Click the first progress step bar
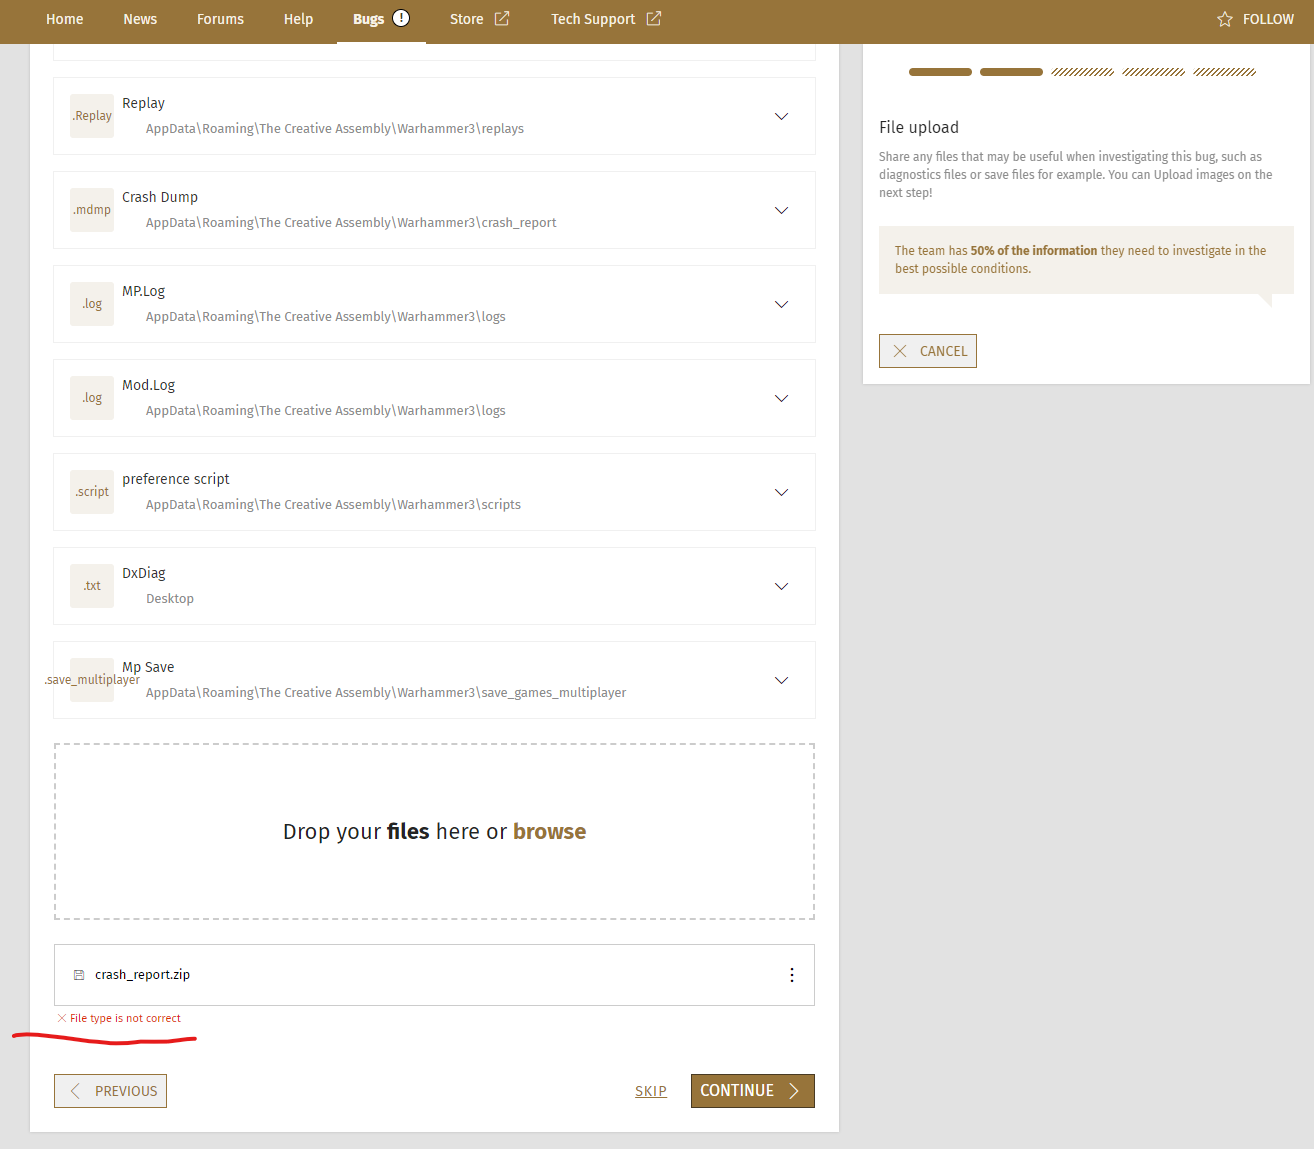Image resolution: width=1314 pixels, height=1149 pixels. click(x=940, y=72)
